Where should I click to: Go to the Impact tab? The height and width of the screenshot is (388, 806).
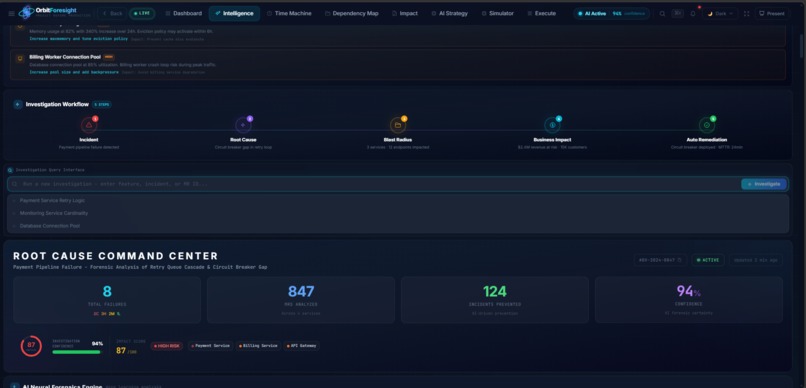coord(405,13)
